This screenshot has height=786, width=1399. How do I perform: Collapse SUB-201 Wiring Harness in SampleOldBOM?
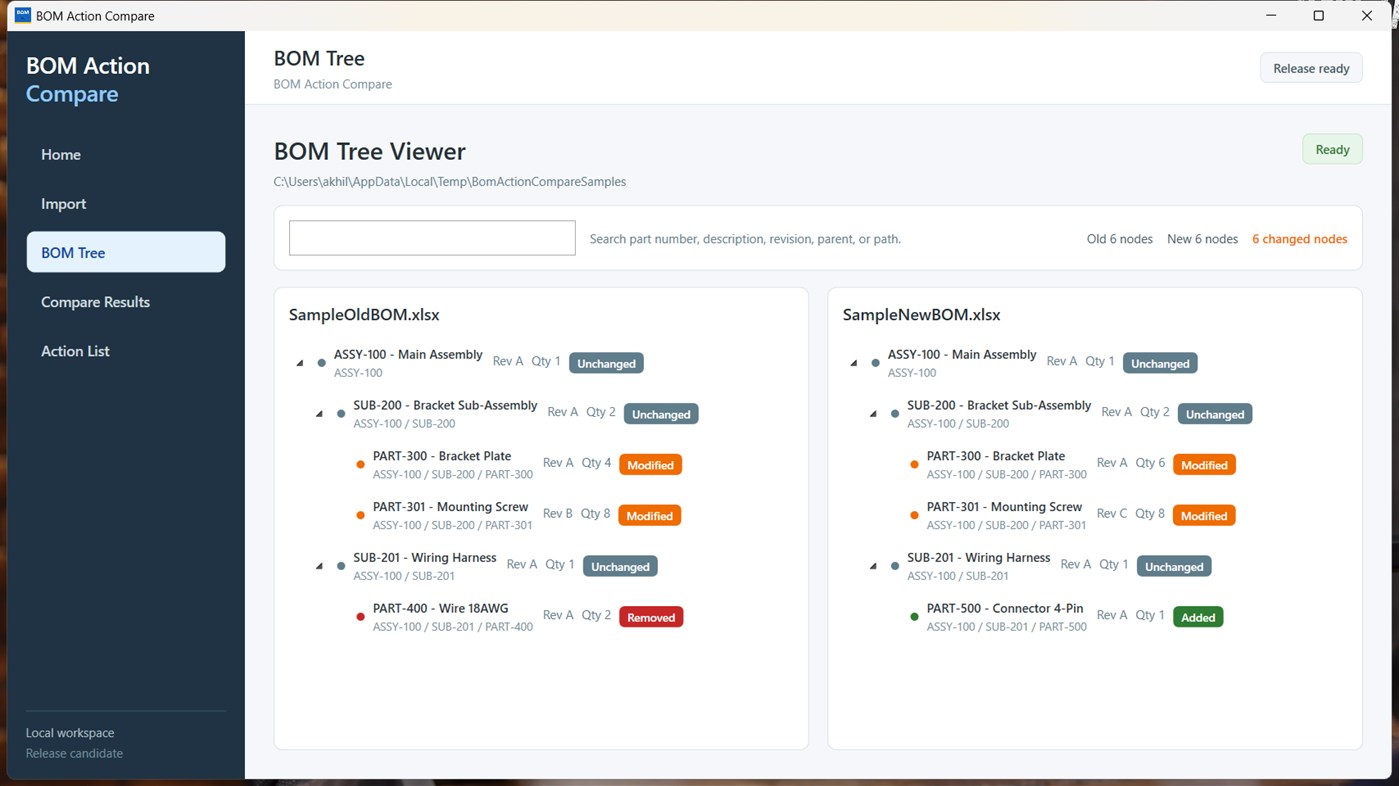coord(320,566)
